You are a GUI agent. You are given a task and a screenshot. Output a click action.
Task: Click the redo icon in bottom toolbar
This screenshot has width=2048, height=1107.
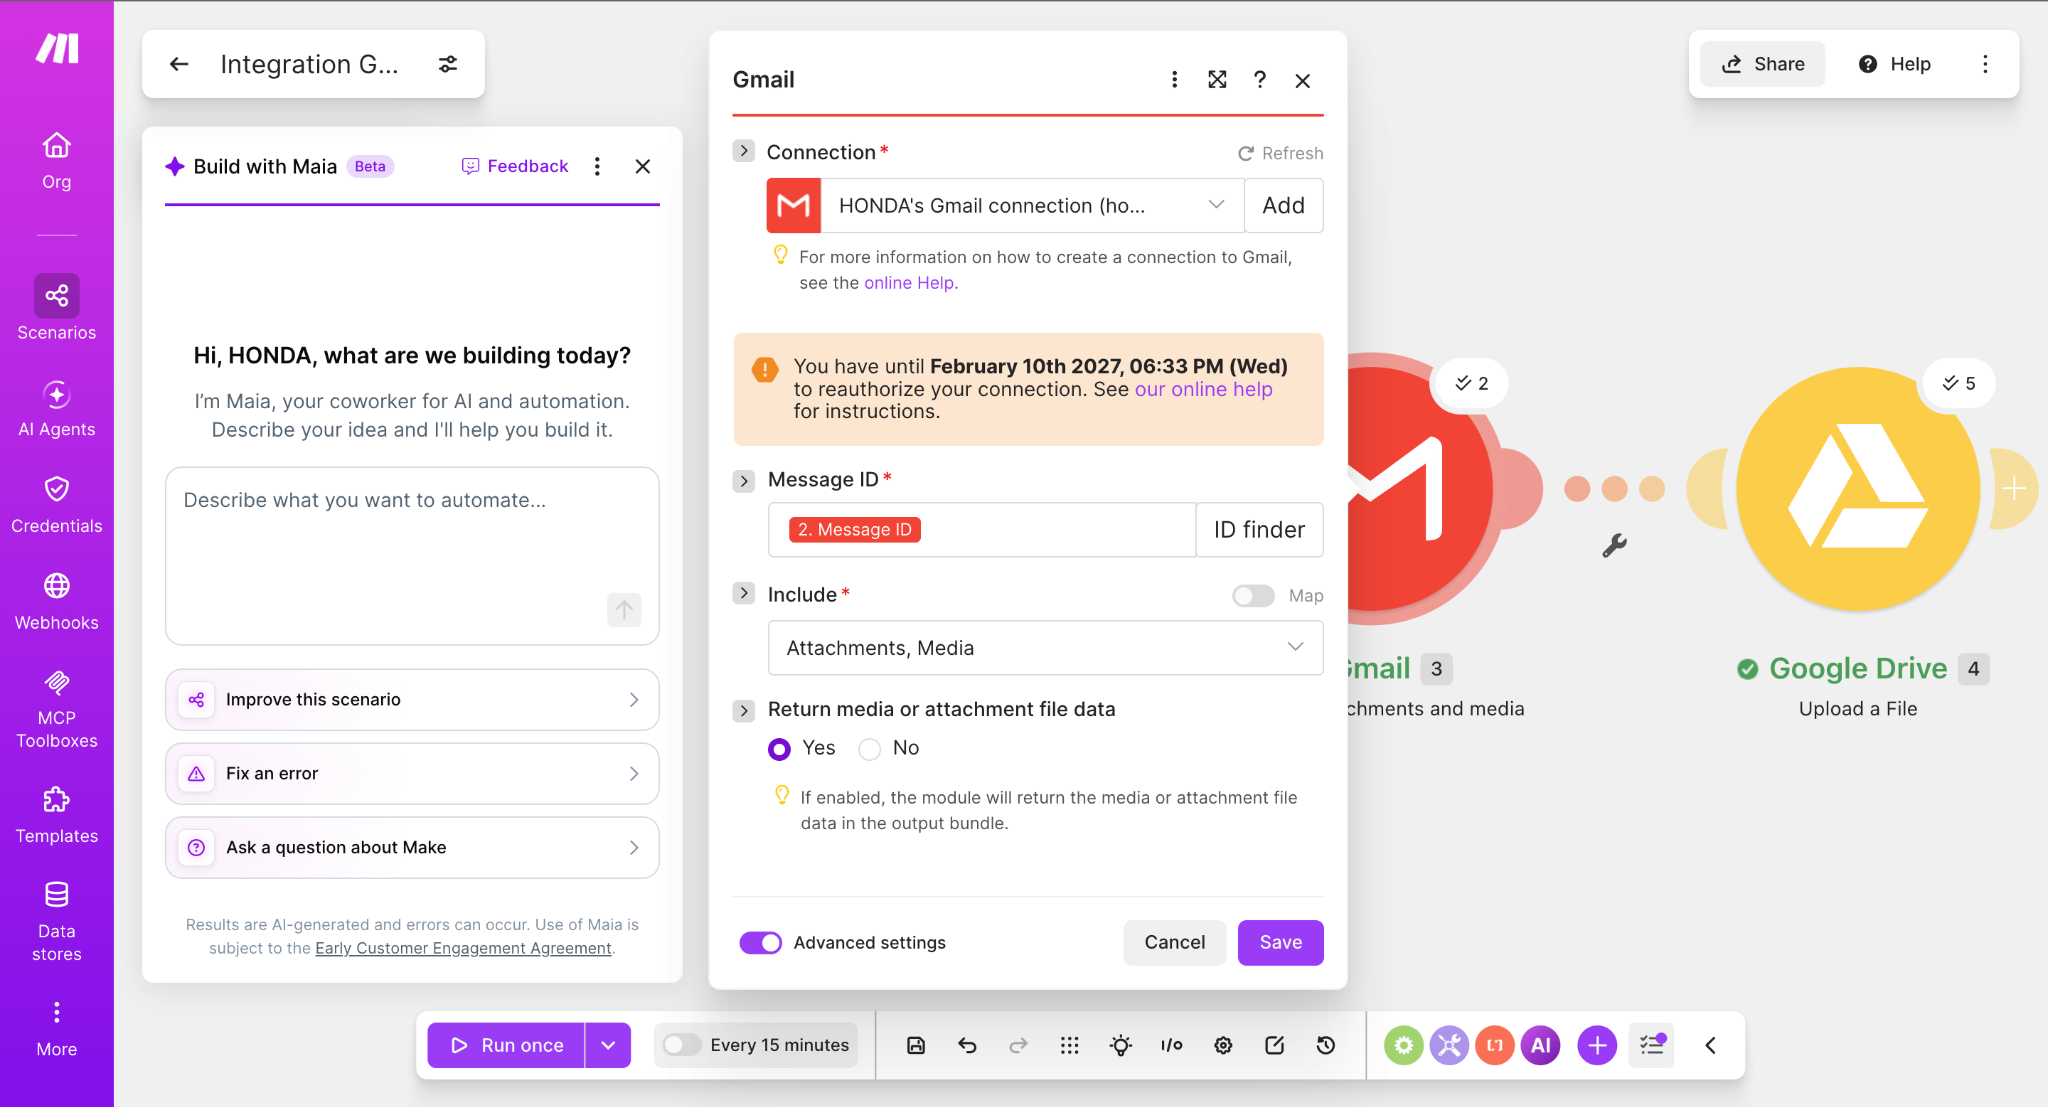(1018, 1045)
